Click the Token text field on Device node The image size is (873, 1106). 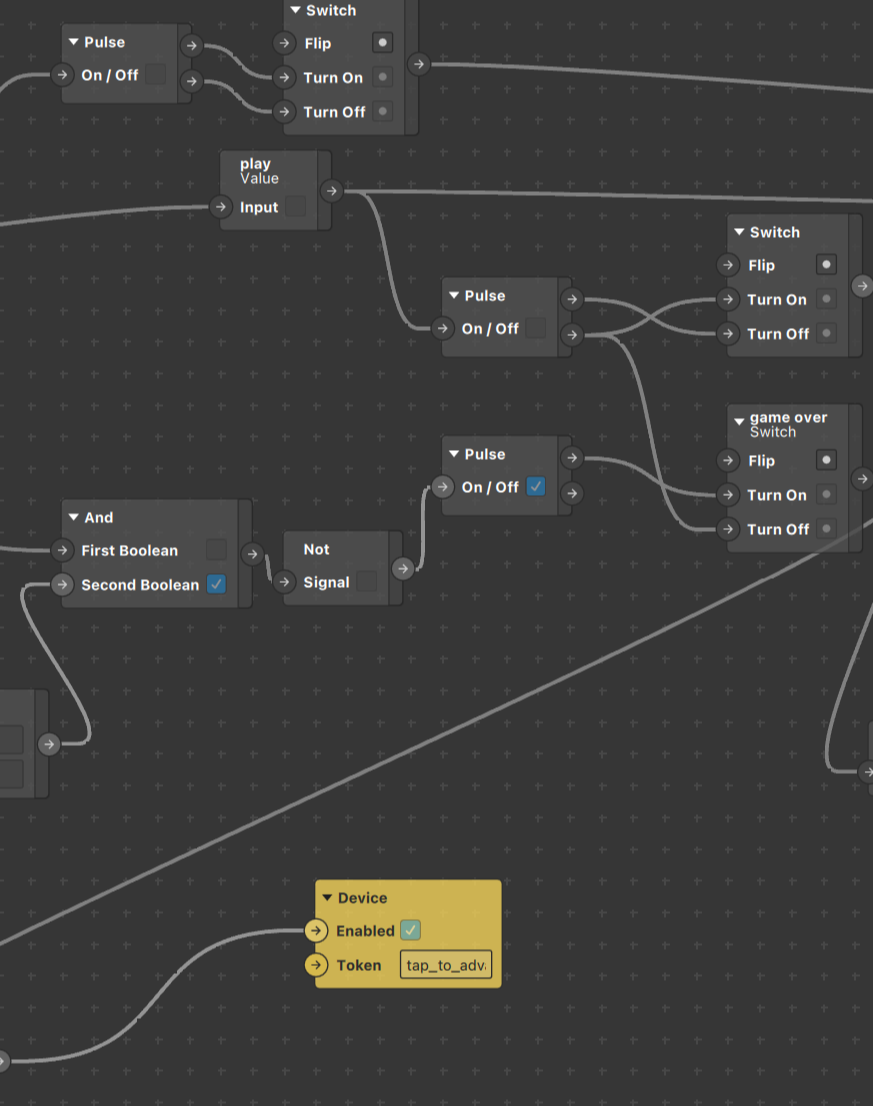446,965
